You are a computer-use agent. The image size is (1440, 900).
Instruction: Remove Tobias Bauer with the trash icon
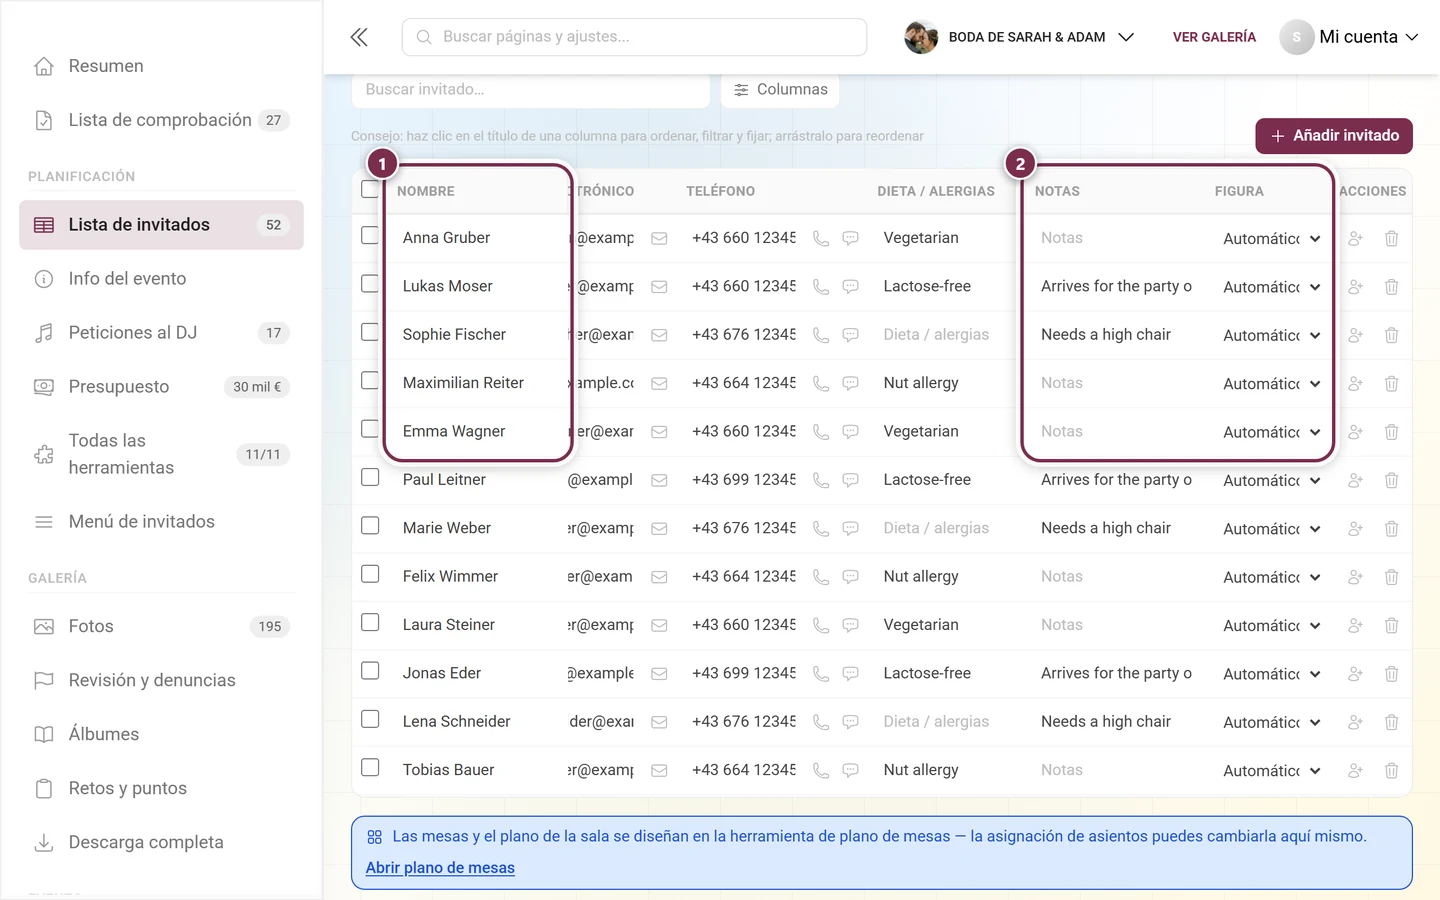click(x=1391, y=770)
